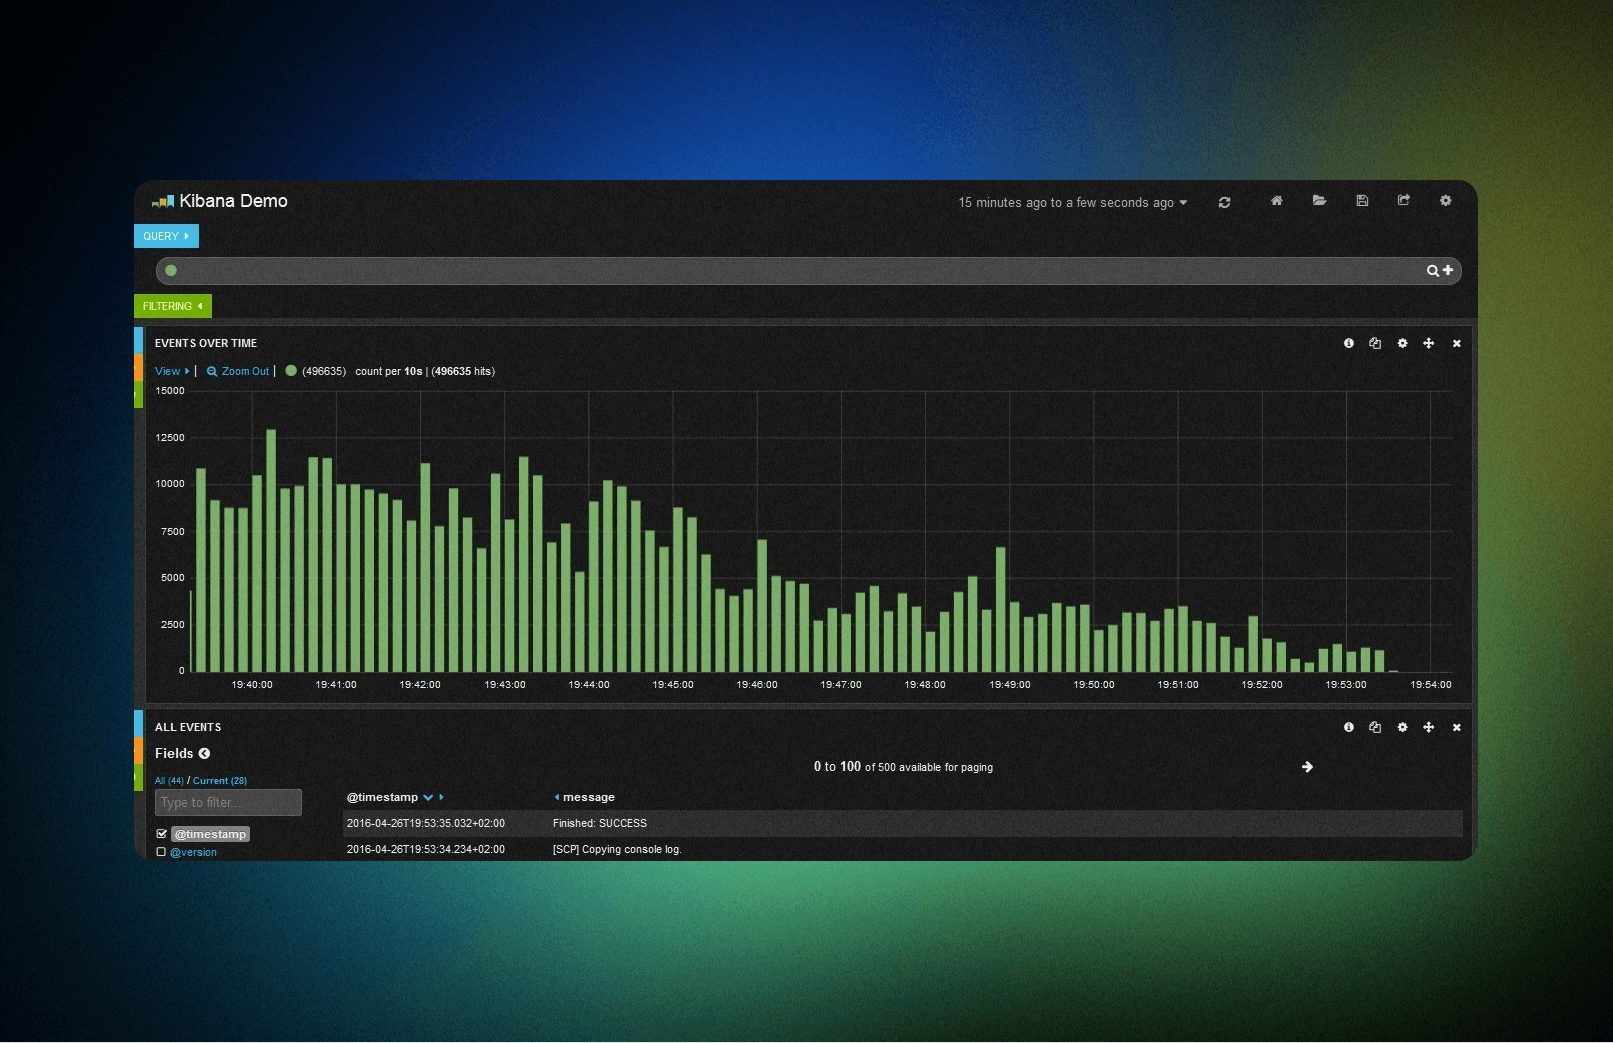
Task: Expand the QUERY section
Action: tap(166, 236)
